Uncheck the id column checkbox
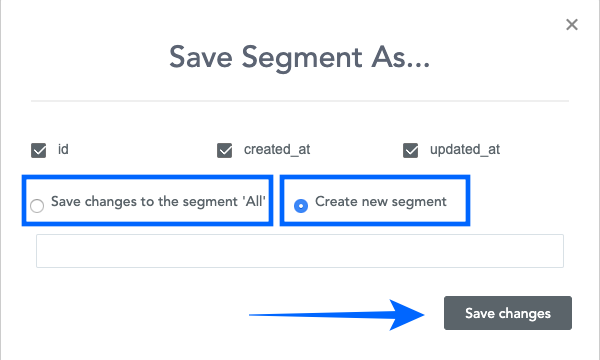The height and width of the screenshot is (360, 600). tap(39, 150)
